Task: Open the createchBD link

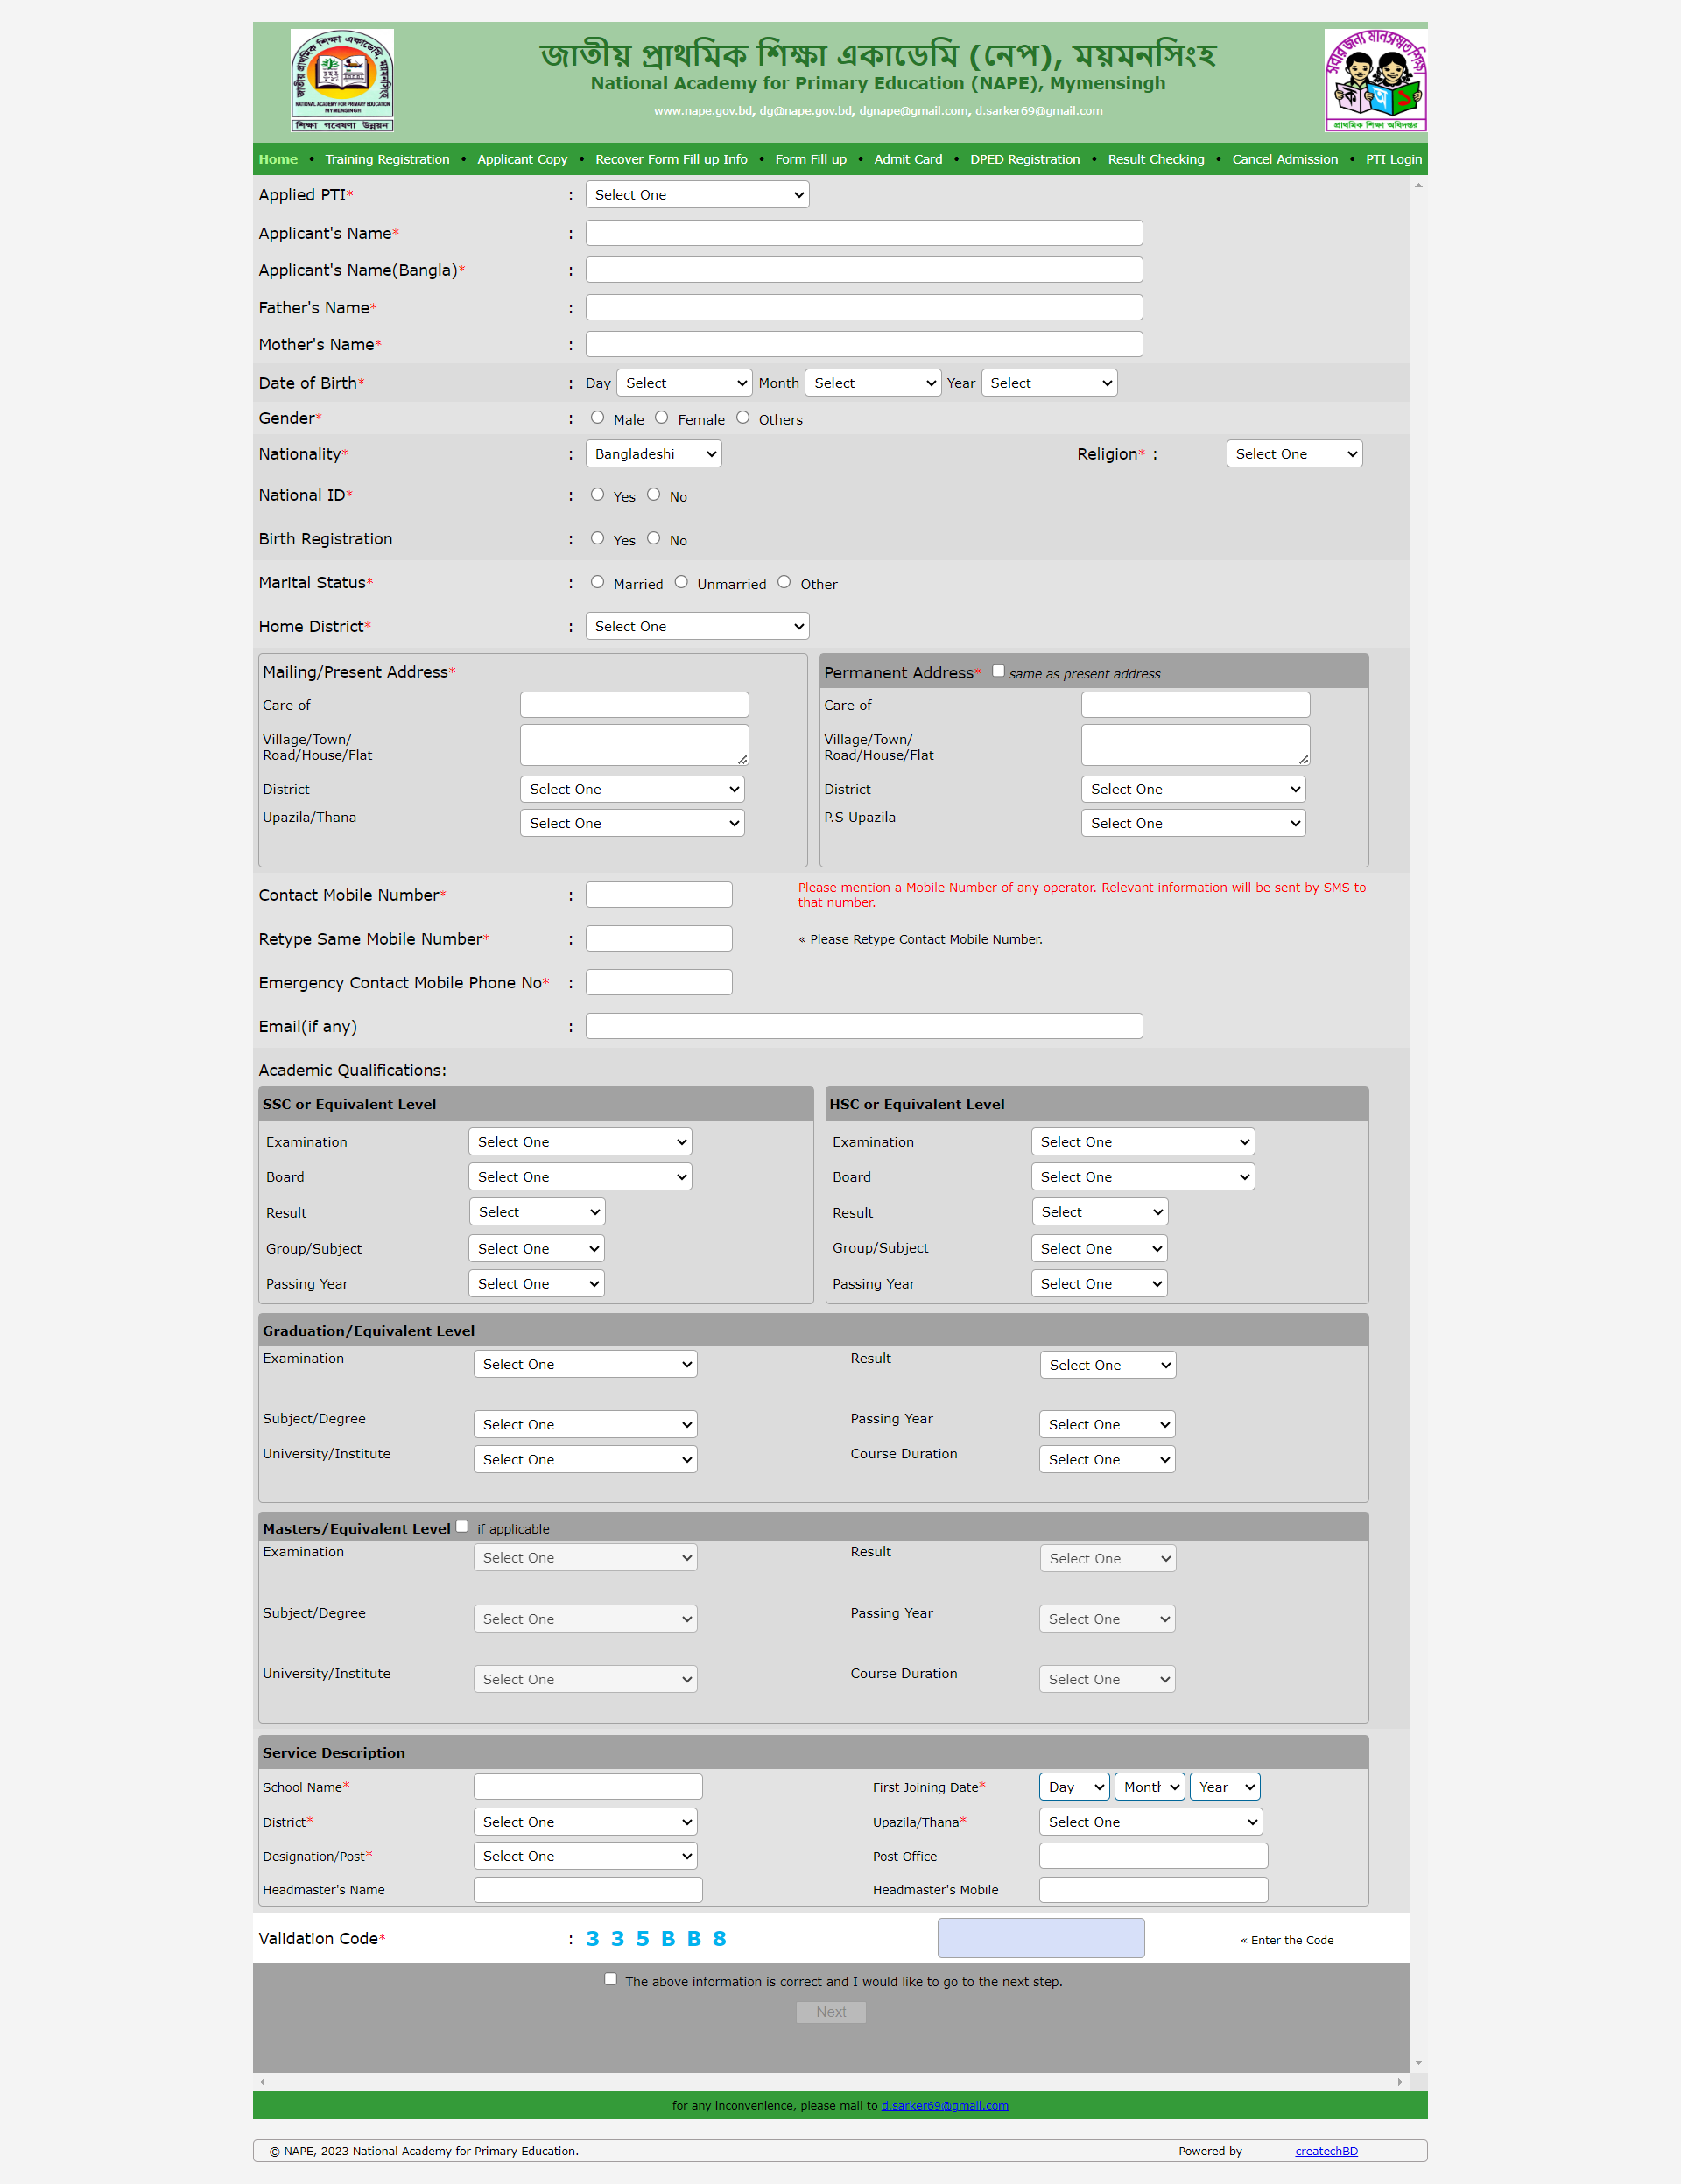Action: 1326,2151
